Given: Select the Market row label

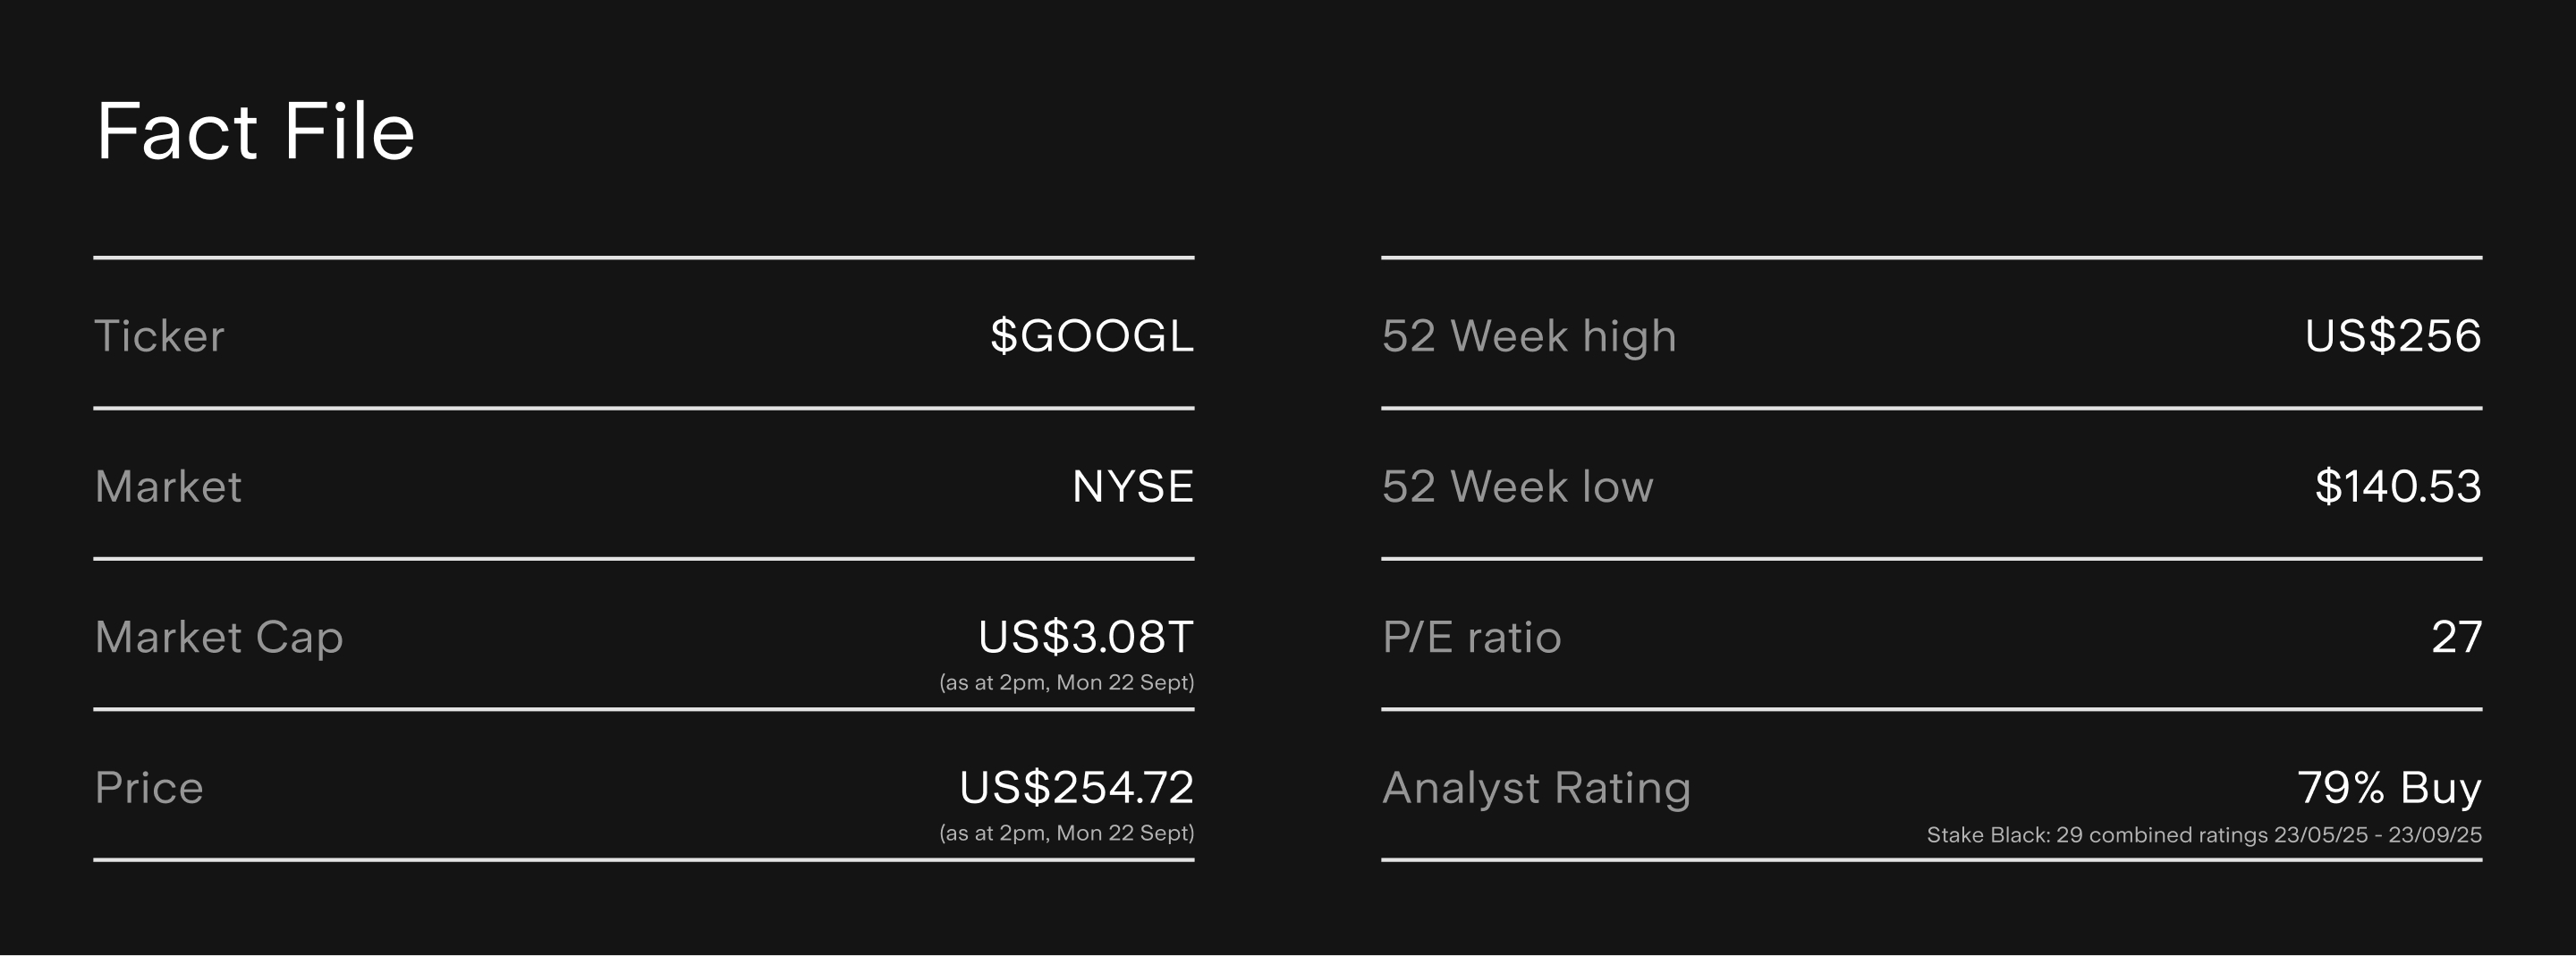Looking at the screenshot, I should pos(168,487).
